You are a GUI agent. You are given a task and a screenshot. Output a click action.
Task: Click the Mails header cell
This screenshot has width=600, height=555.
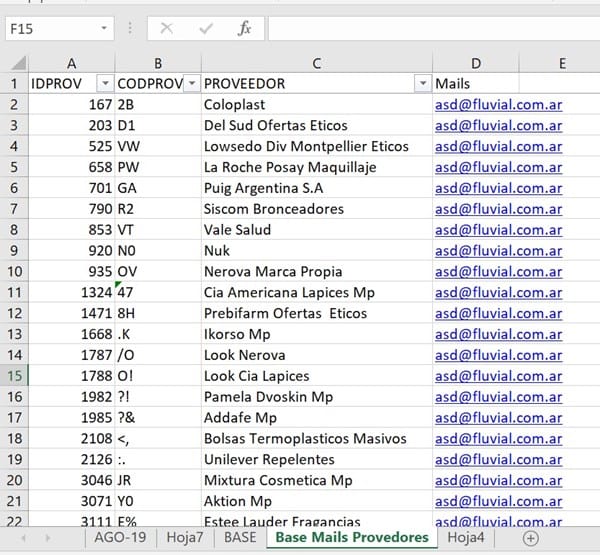coord(476,83)
